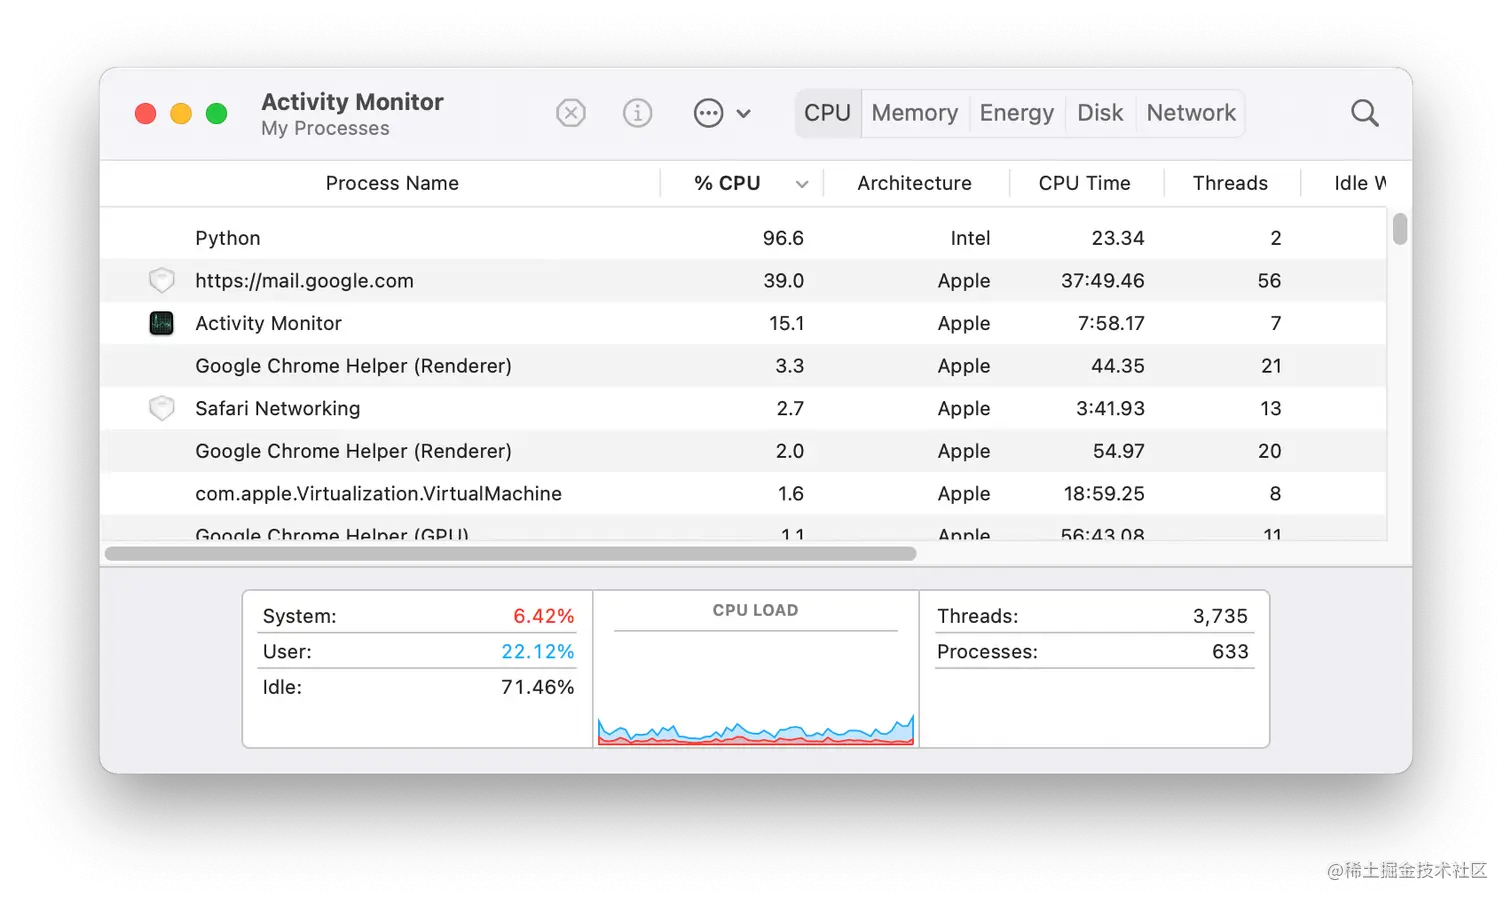
Task: Switch to the Memory tab
Action: [914, 113]
